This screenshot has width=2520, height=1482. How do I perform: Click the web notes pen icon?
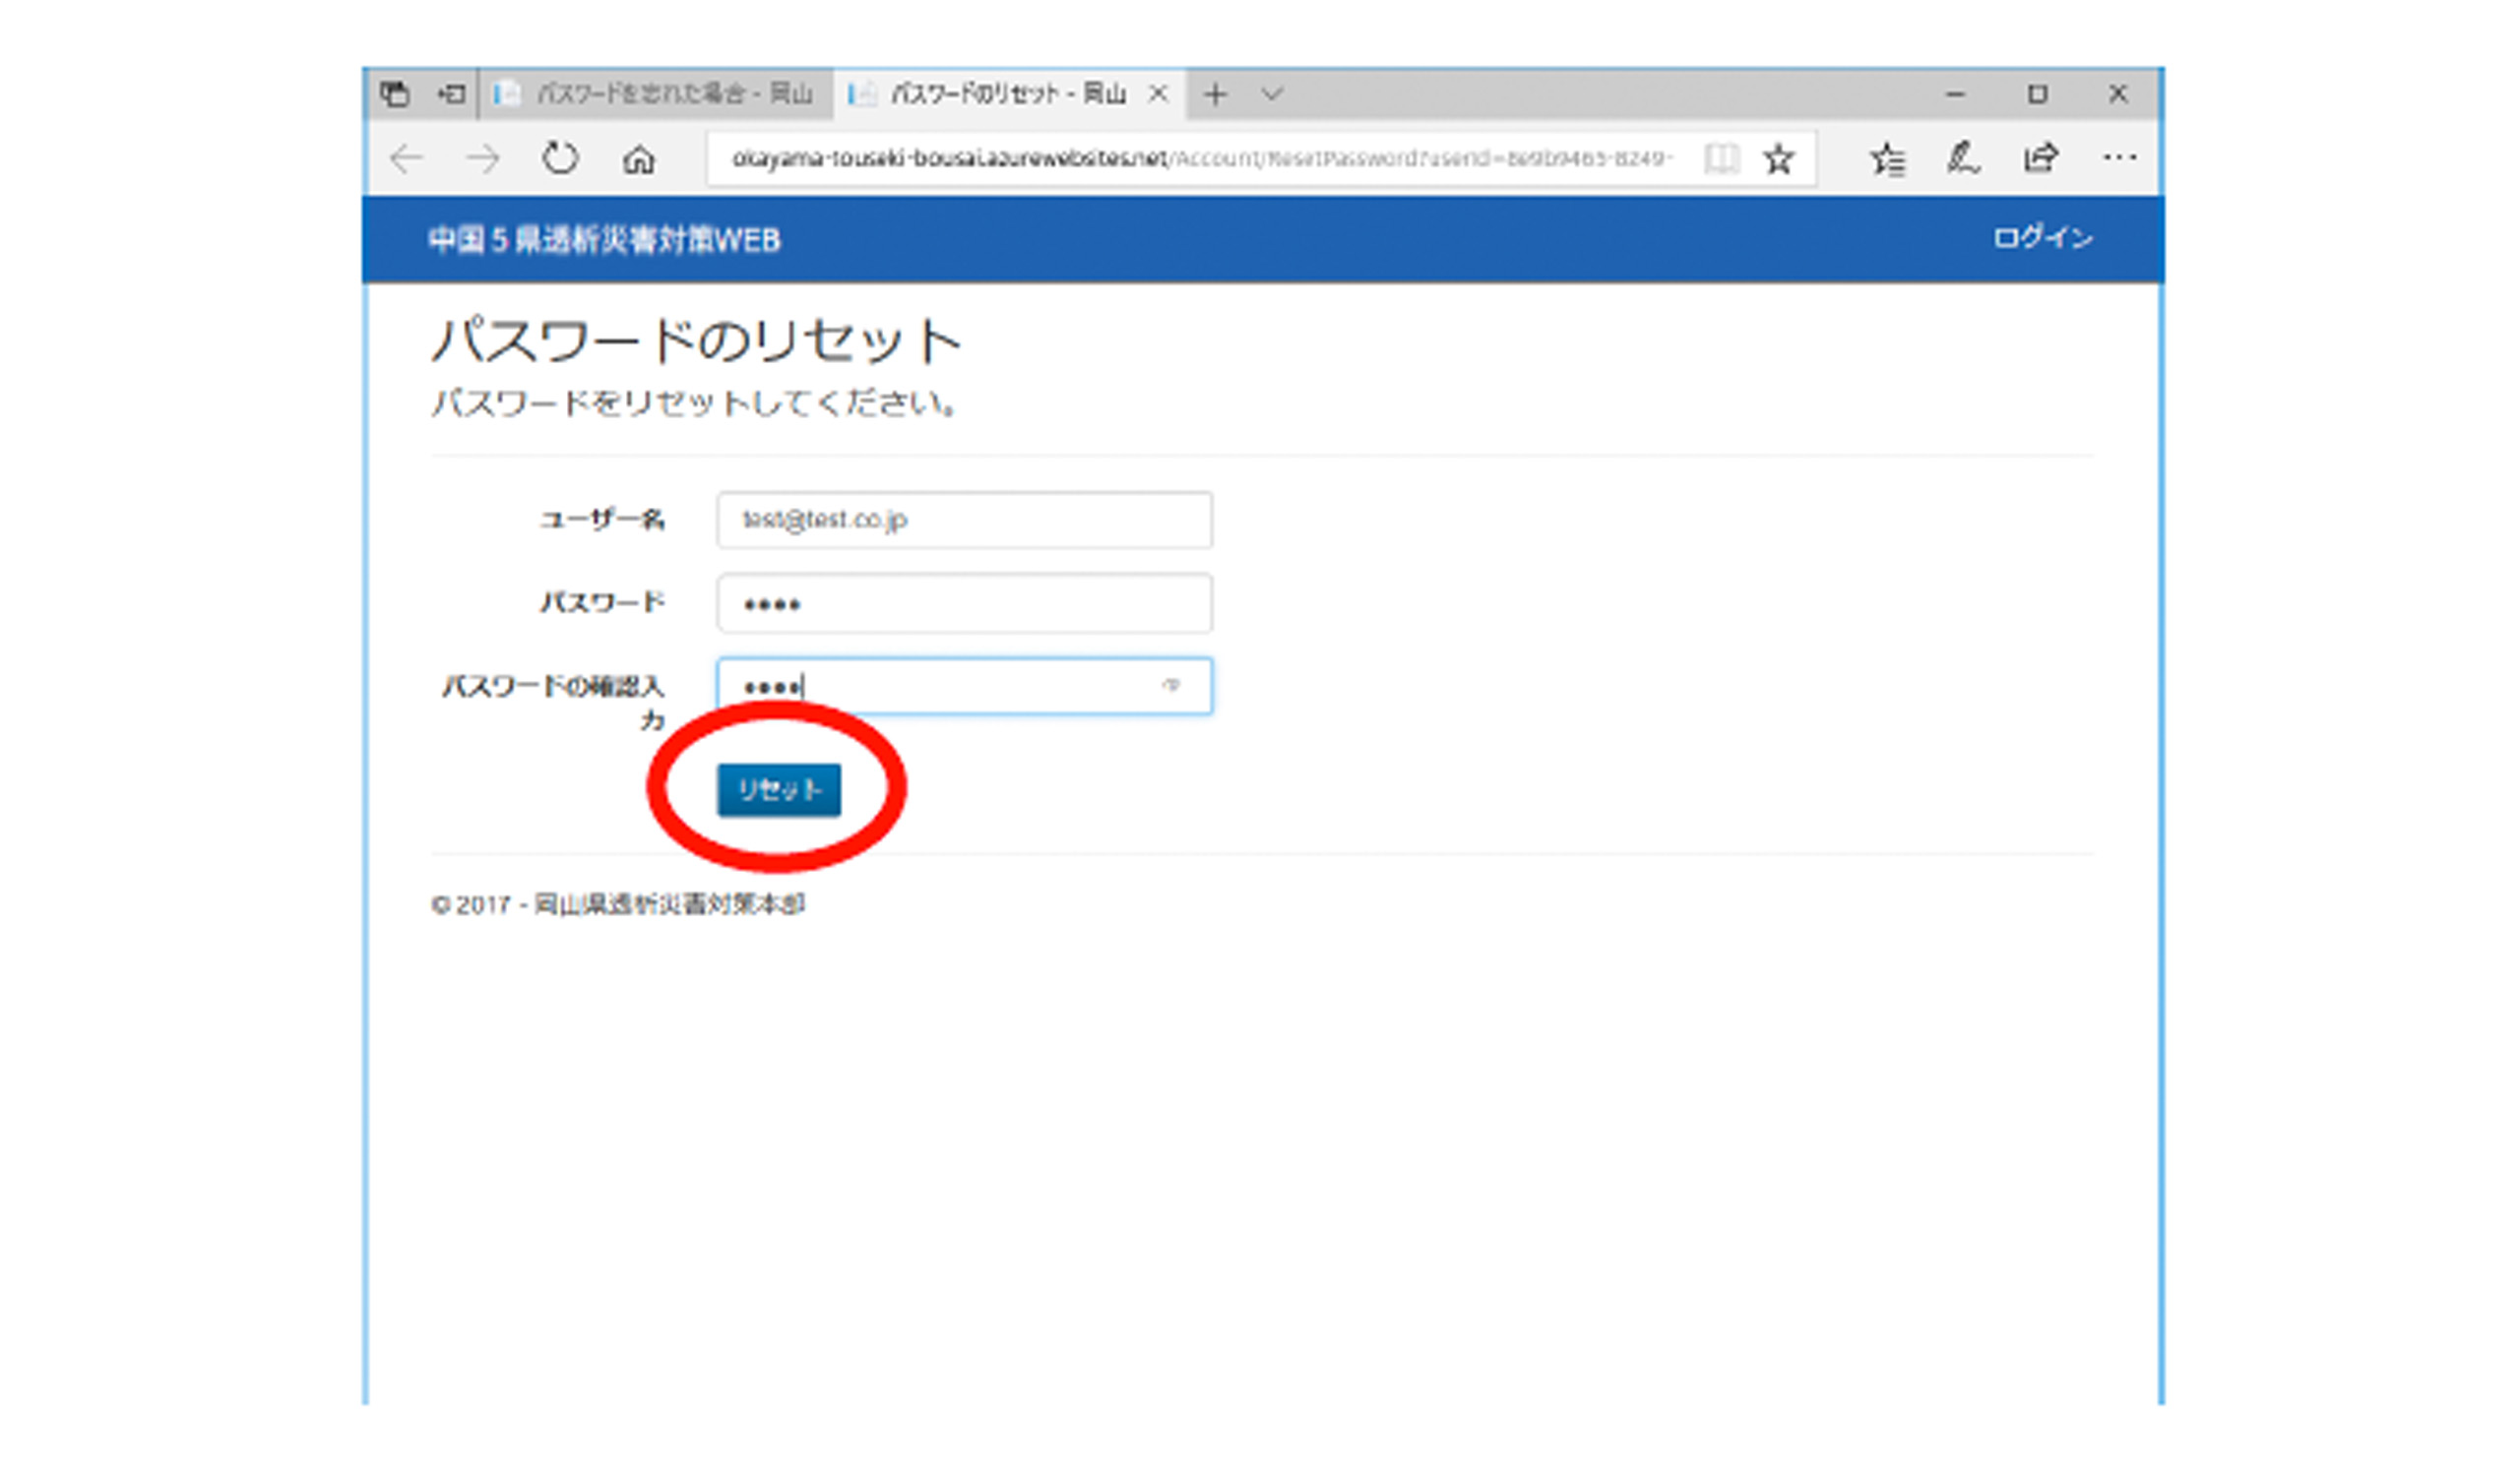1962,158
